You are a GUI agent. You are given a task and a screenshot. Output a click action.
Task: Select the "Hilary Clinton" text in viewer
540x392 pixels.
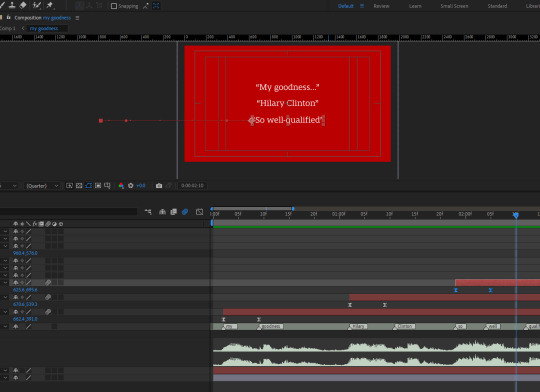point(287,103)
